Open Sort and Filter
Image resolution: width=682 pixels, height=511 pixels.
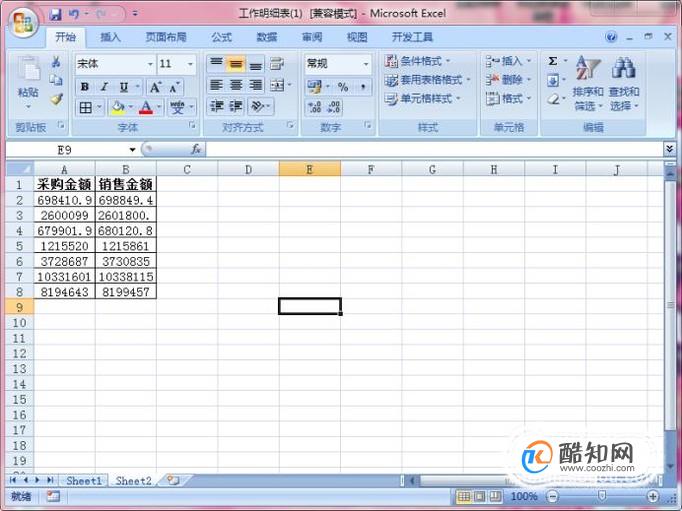(588, 83)
